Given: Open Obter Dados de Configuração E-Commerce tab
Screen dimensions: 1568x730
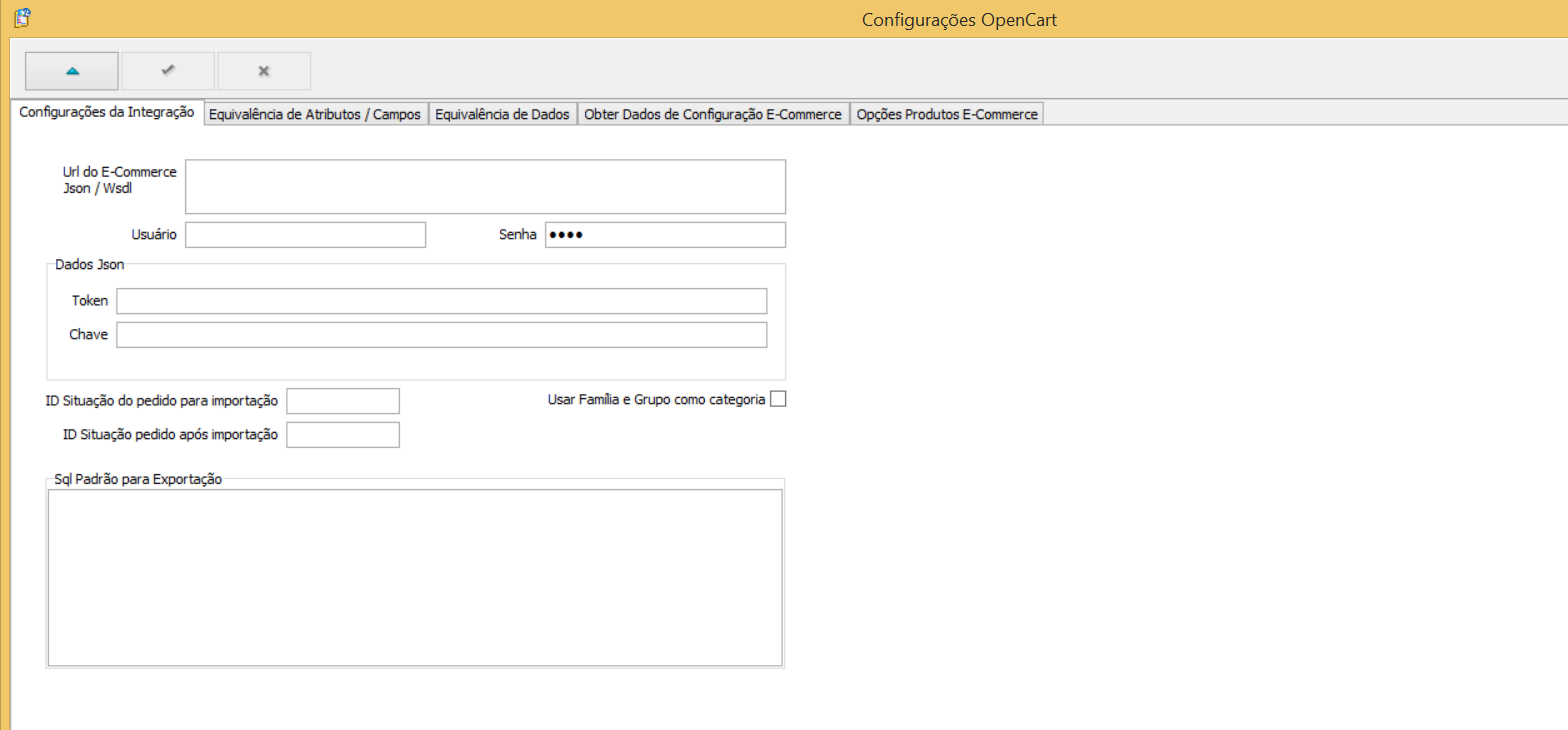Looking at the screenshot, I should coord(713,115).
